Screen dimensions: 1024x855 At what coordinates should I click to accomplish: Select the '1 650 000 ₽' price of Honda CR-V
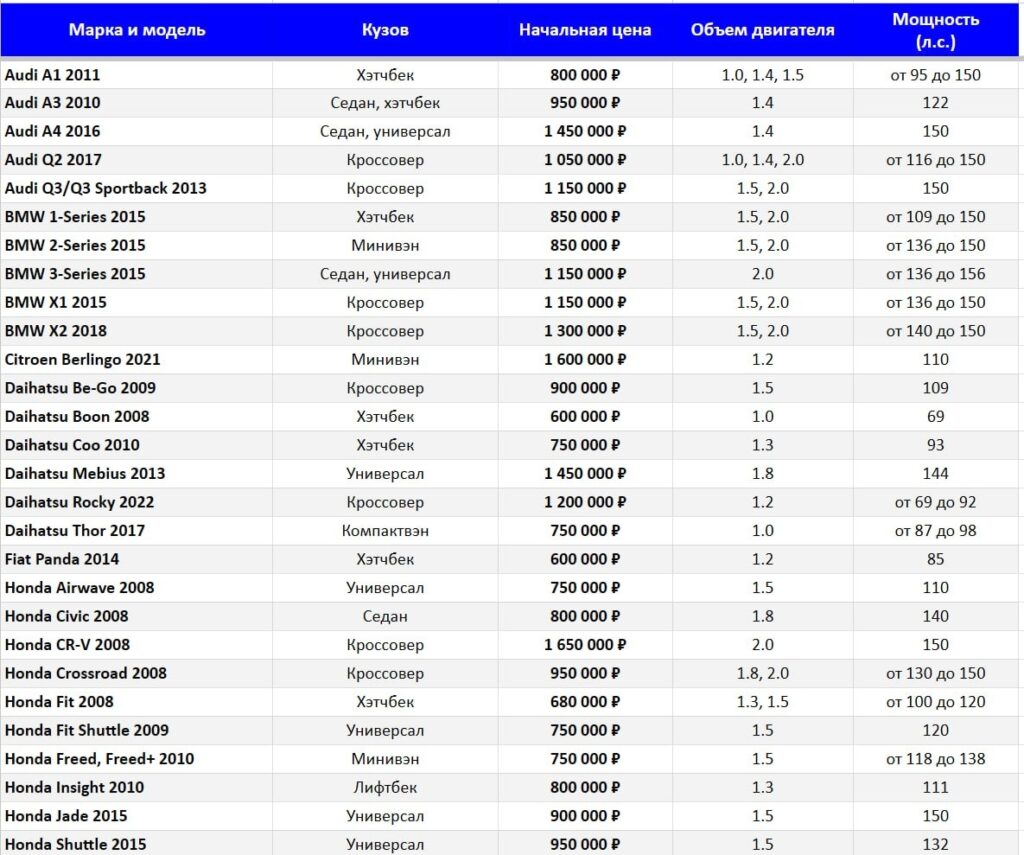click(585, 645)
